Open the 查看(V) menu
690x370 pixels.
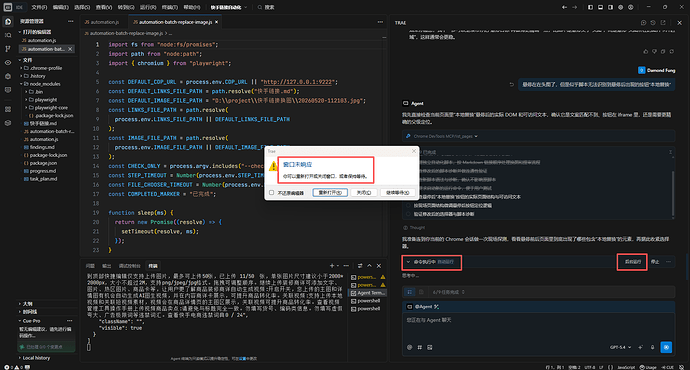tap(104, 7)
